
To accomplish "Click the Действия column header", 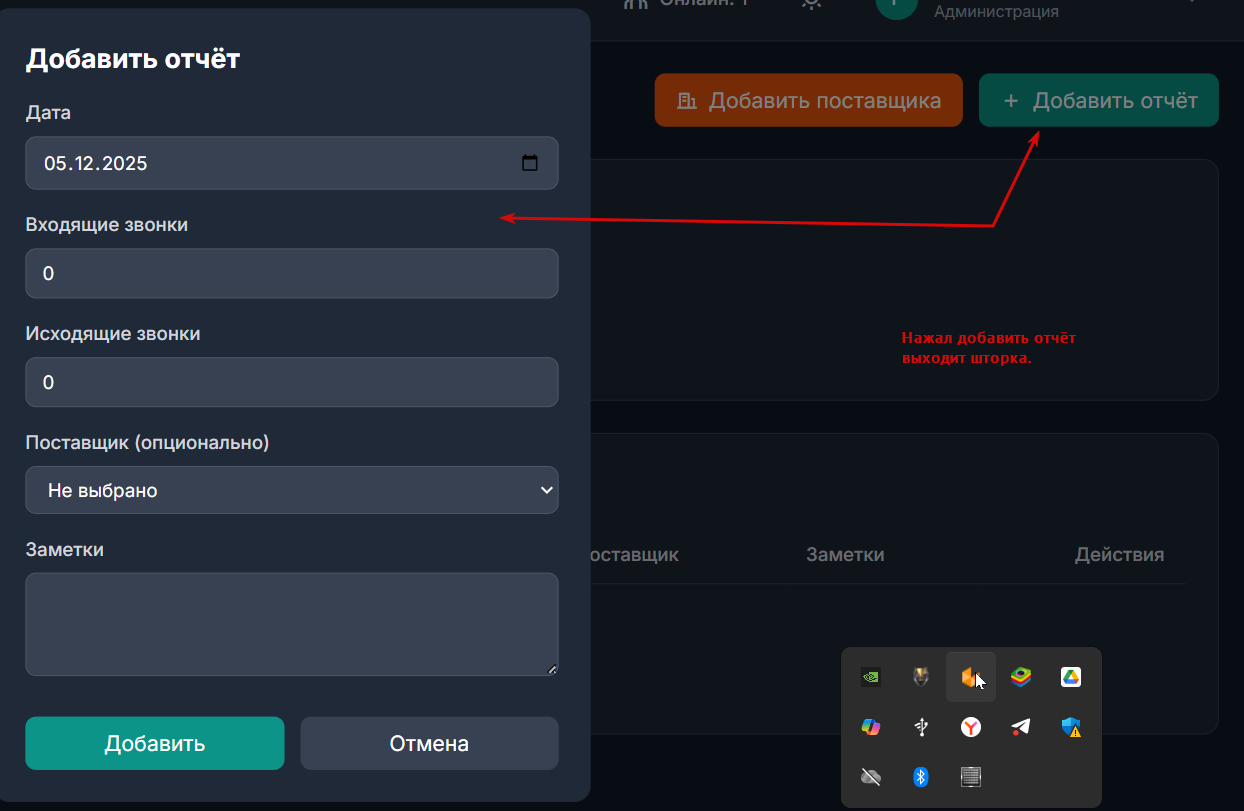I will (1119, 554).
